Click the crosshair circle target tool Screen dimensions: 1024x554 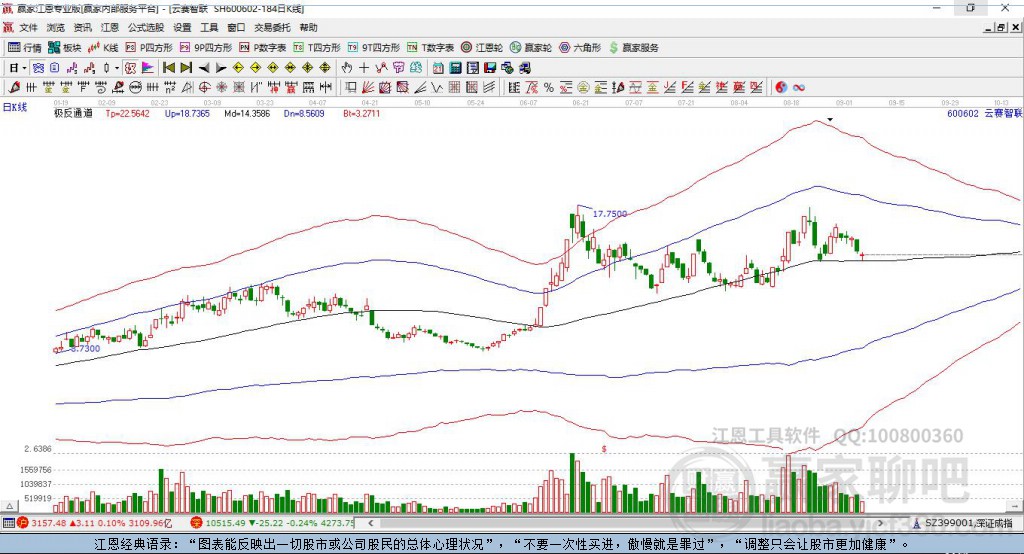coord(204,87)
